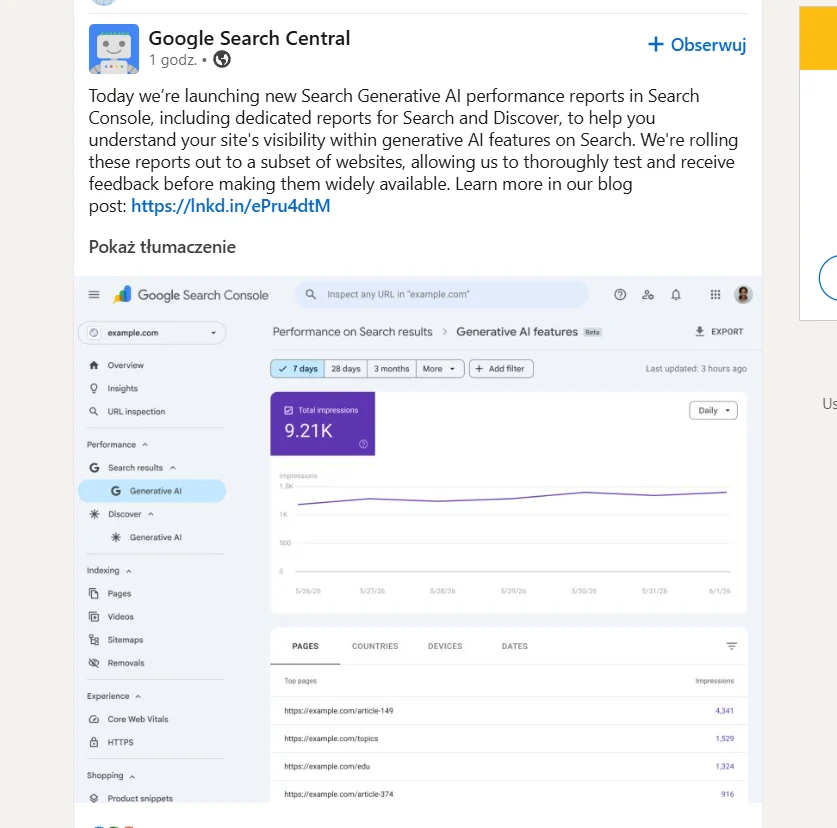Screen dimensions: 837x828
Task: Select the example.com/edu row
Action: (x=509, y=766)
